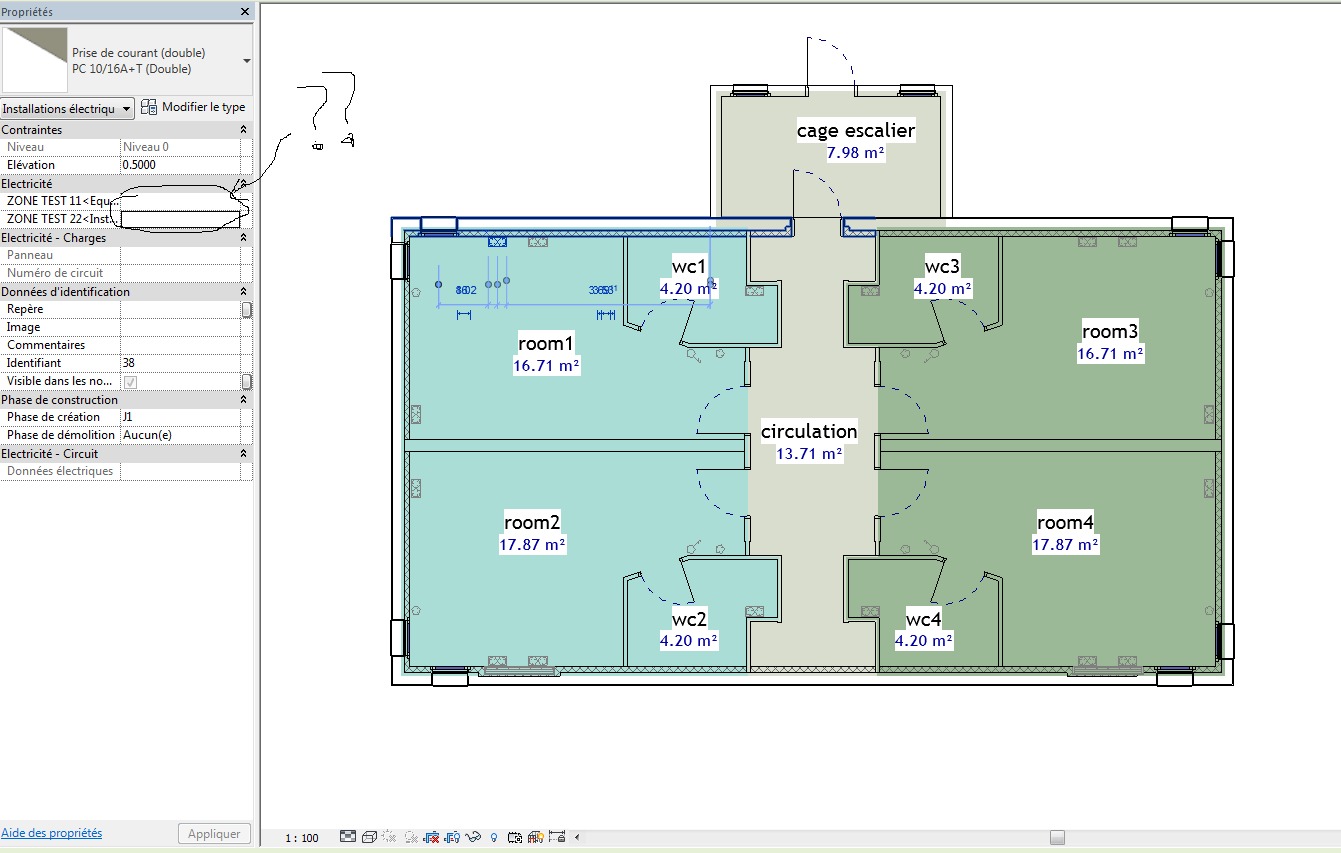The height and width of the screenshot is (853, 1341).
Task: Click the Modifier le type icon
Action: (149, 107)
